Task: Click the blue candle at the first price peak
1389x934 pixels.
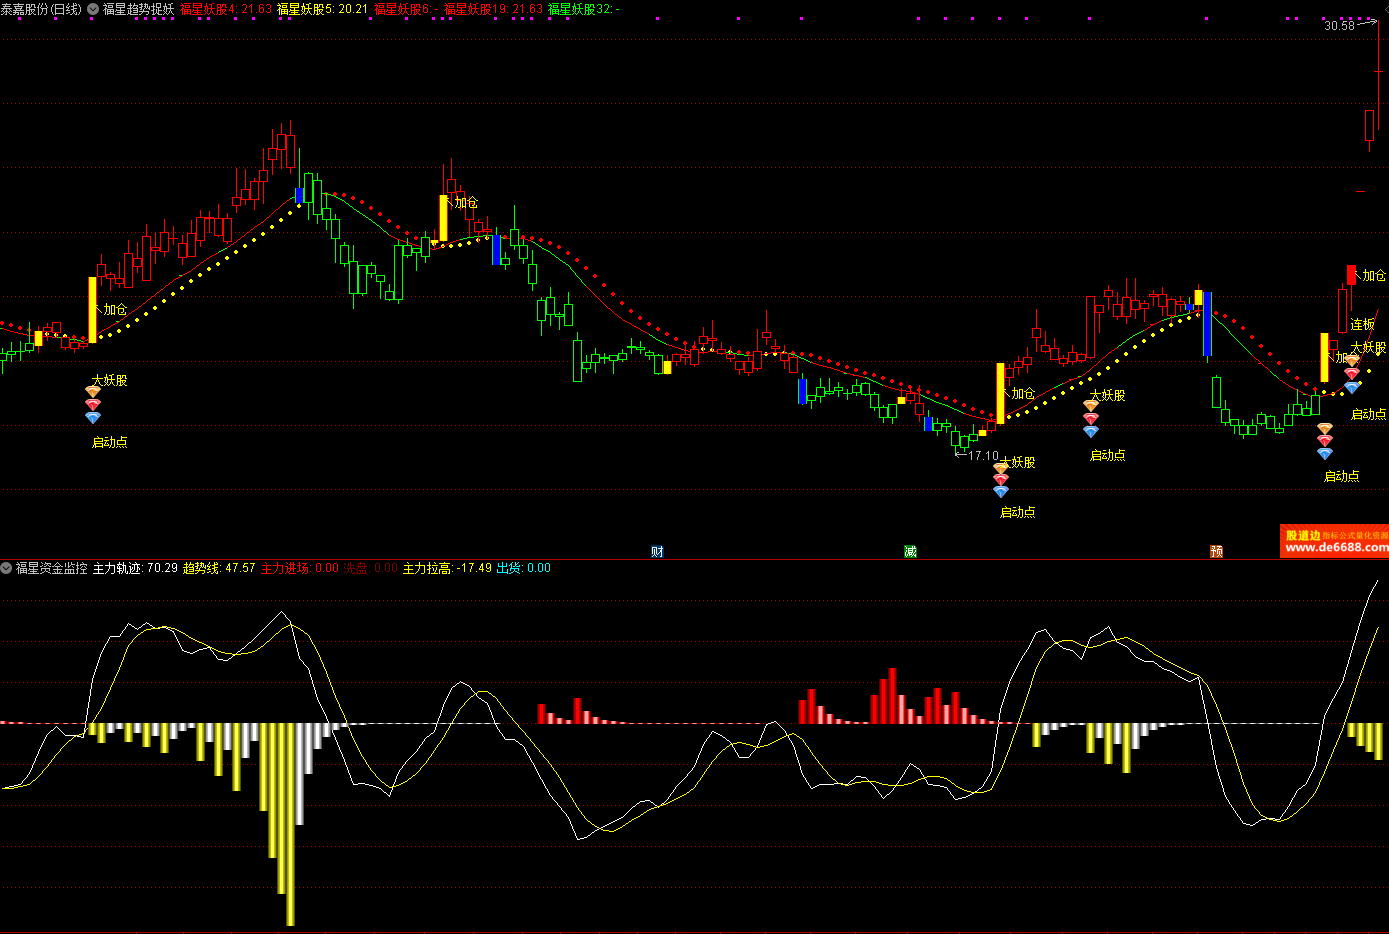Action: (x=299, y=196)
